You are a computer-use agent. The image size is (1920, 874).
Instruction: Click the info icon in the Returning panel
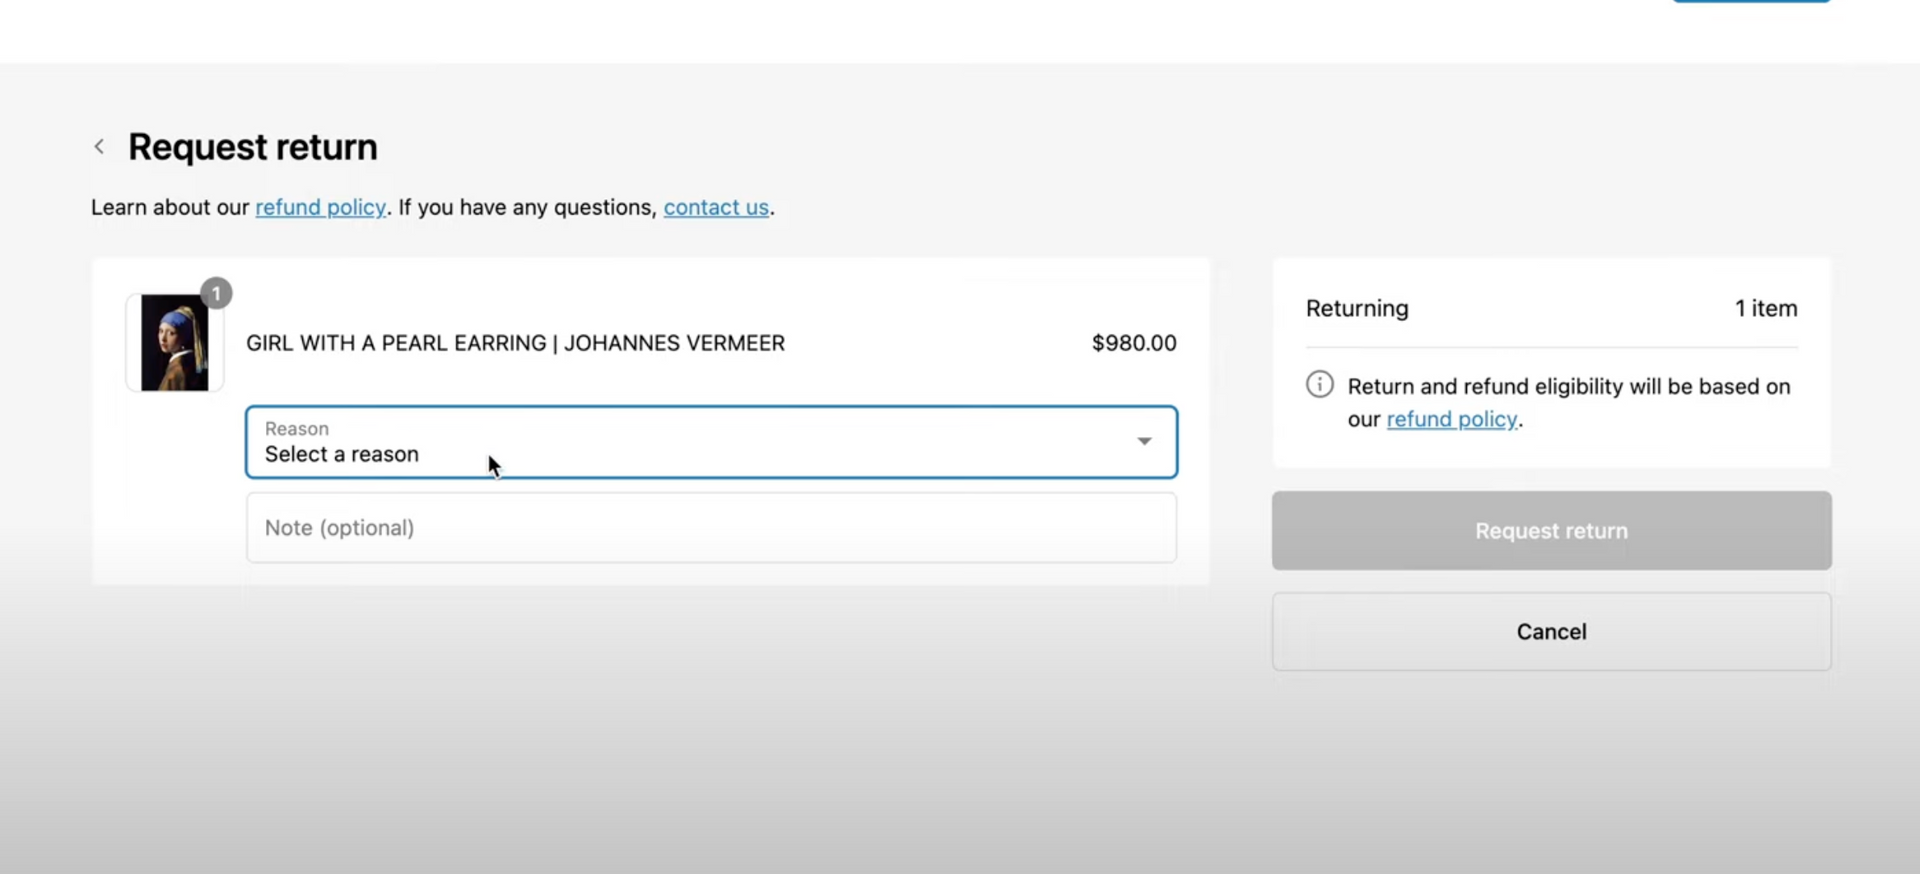click(1319, 384)
